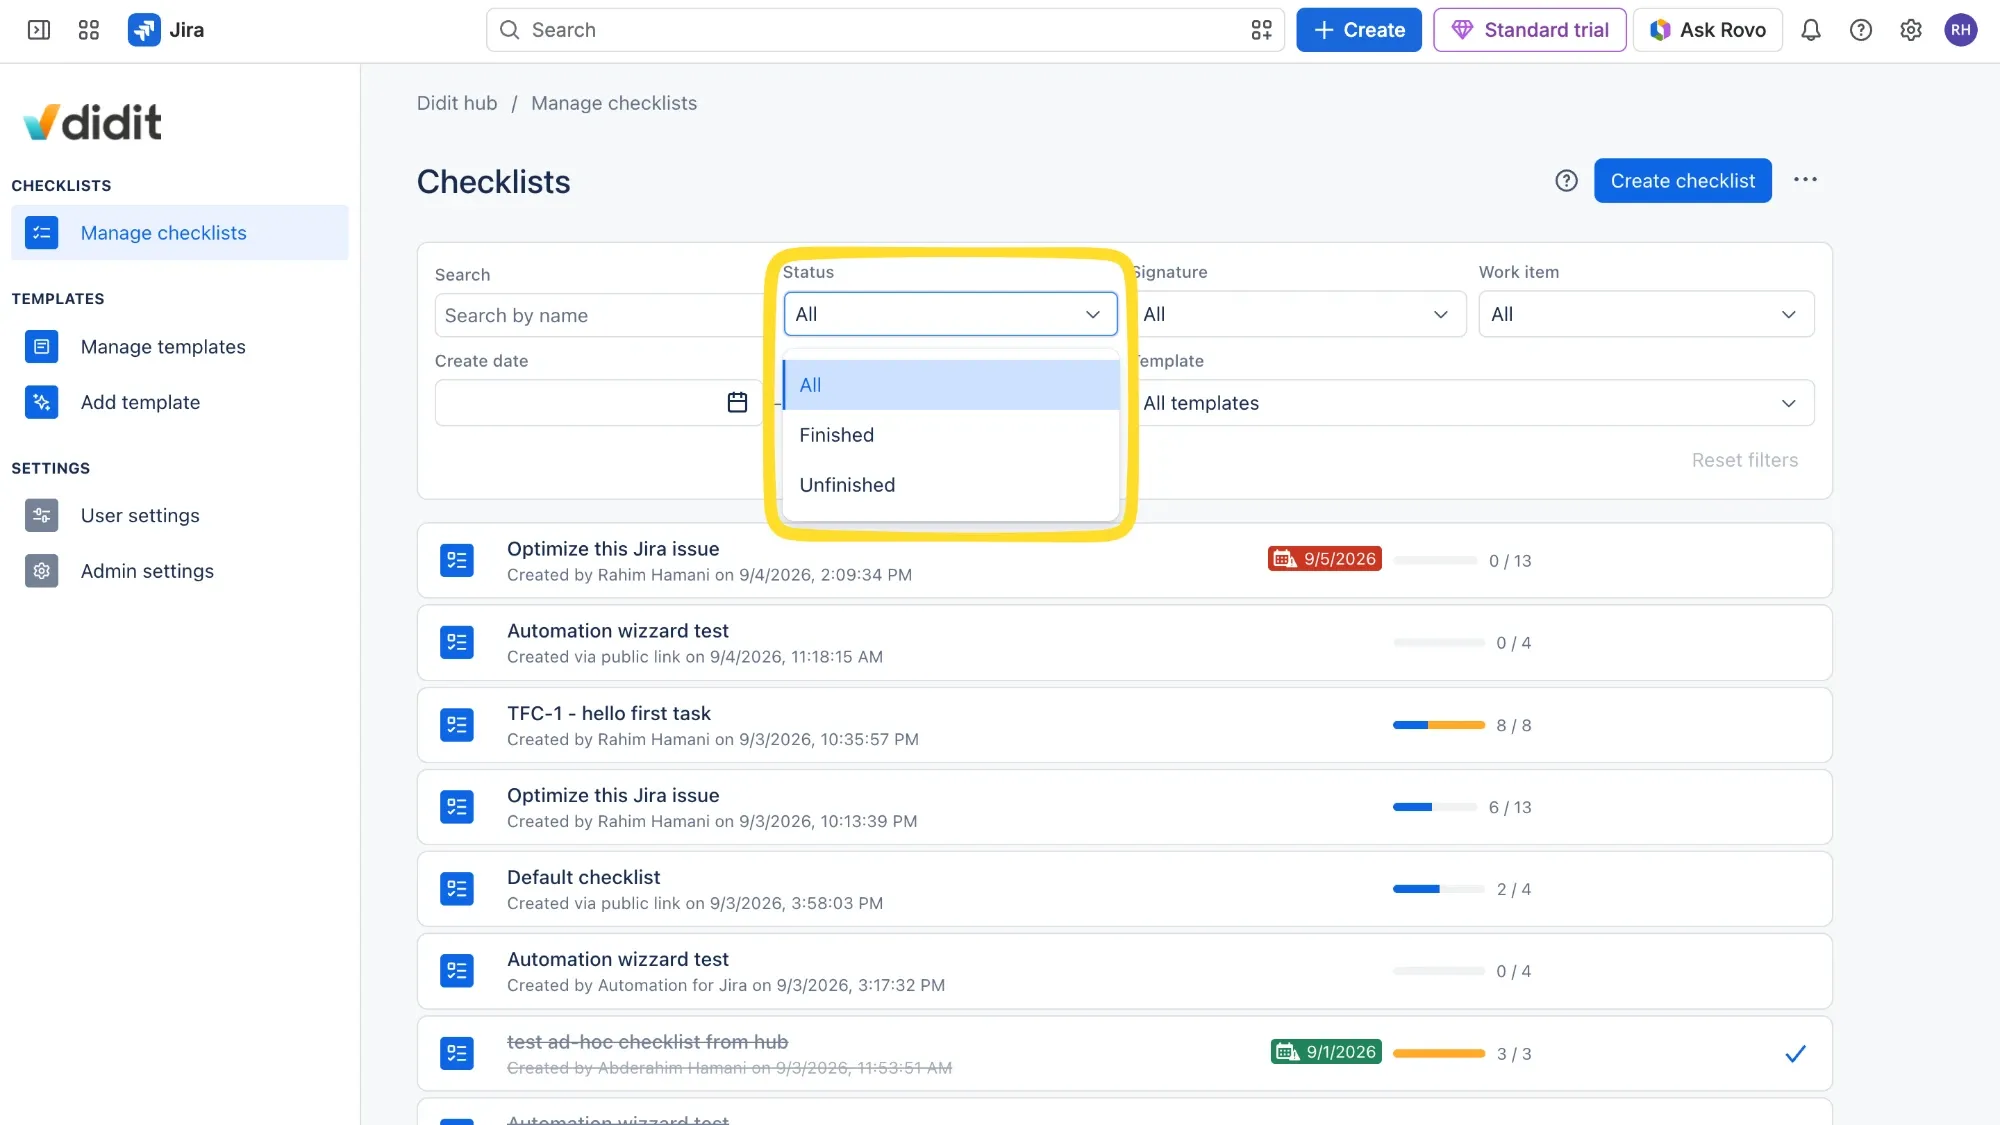2000x1125 pixels.
Task: Open Default checklist row
Action: (x=1124, y=889)
